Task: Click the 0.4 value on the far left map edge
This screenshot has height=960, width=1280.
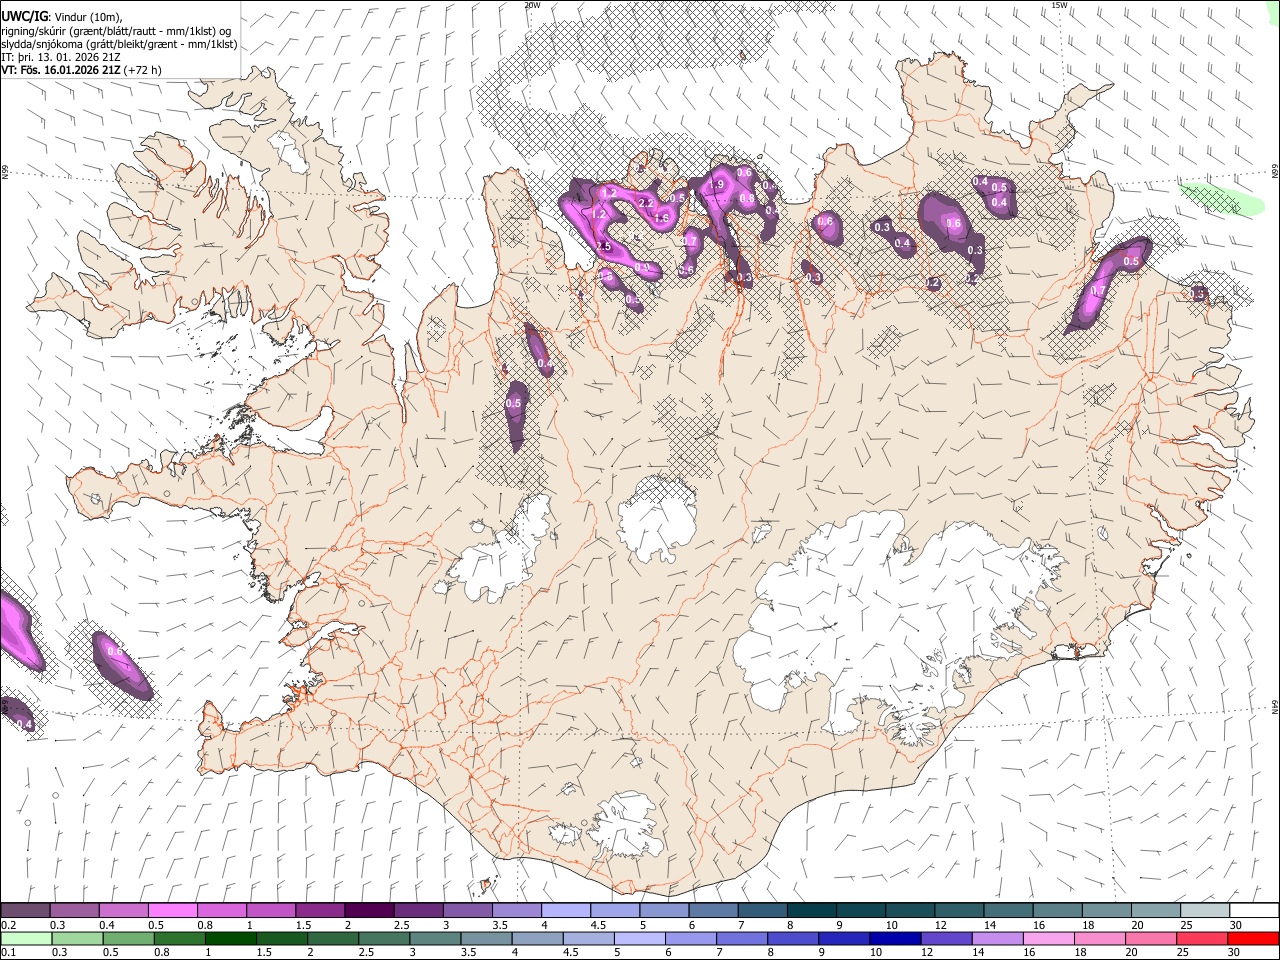Action: [x=25, y=724]
